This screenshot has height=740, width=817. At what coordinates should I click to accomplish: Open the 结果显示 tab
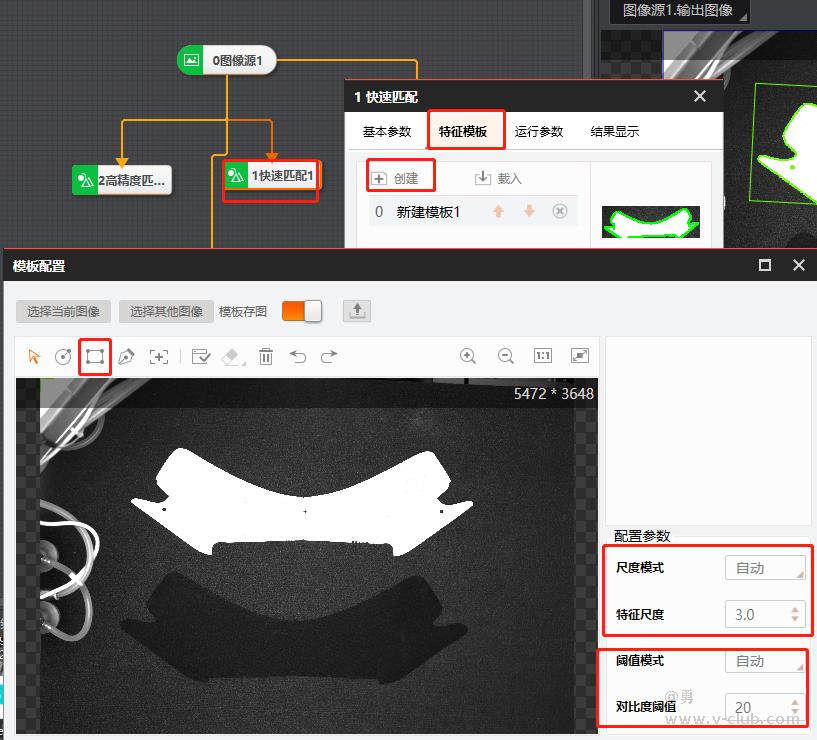pos(615,131)
